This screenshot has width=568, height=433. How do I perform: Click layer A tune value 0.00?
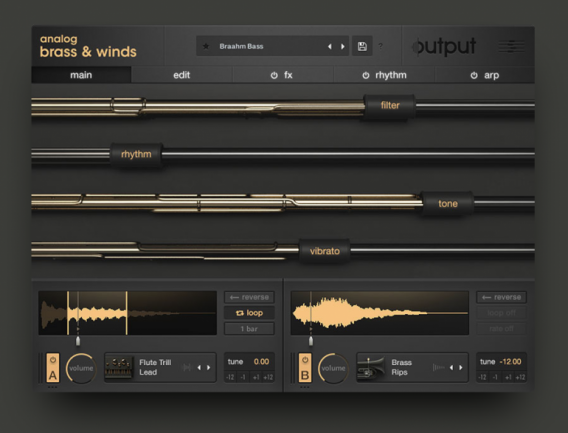pos(261,362)
